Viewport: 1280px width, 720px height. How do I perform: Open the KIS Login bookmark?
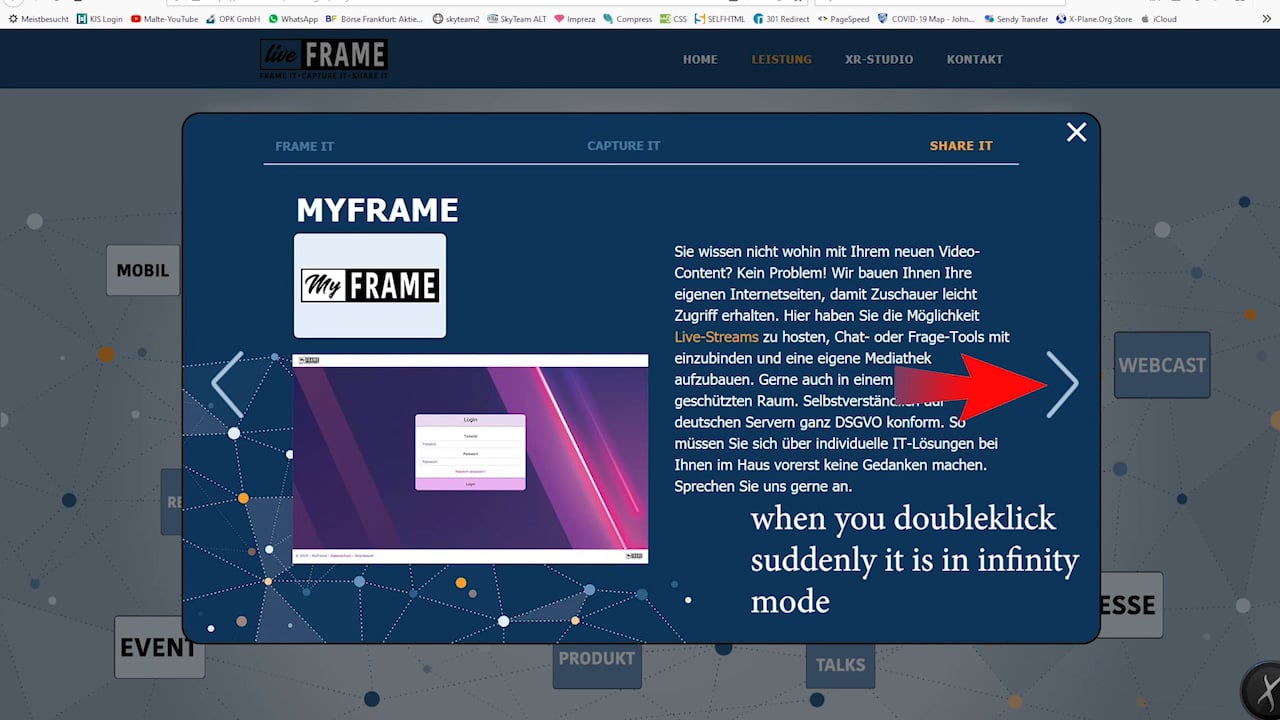pos(99,19)
